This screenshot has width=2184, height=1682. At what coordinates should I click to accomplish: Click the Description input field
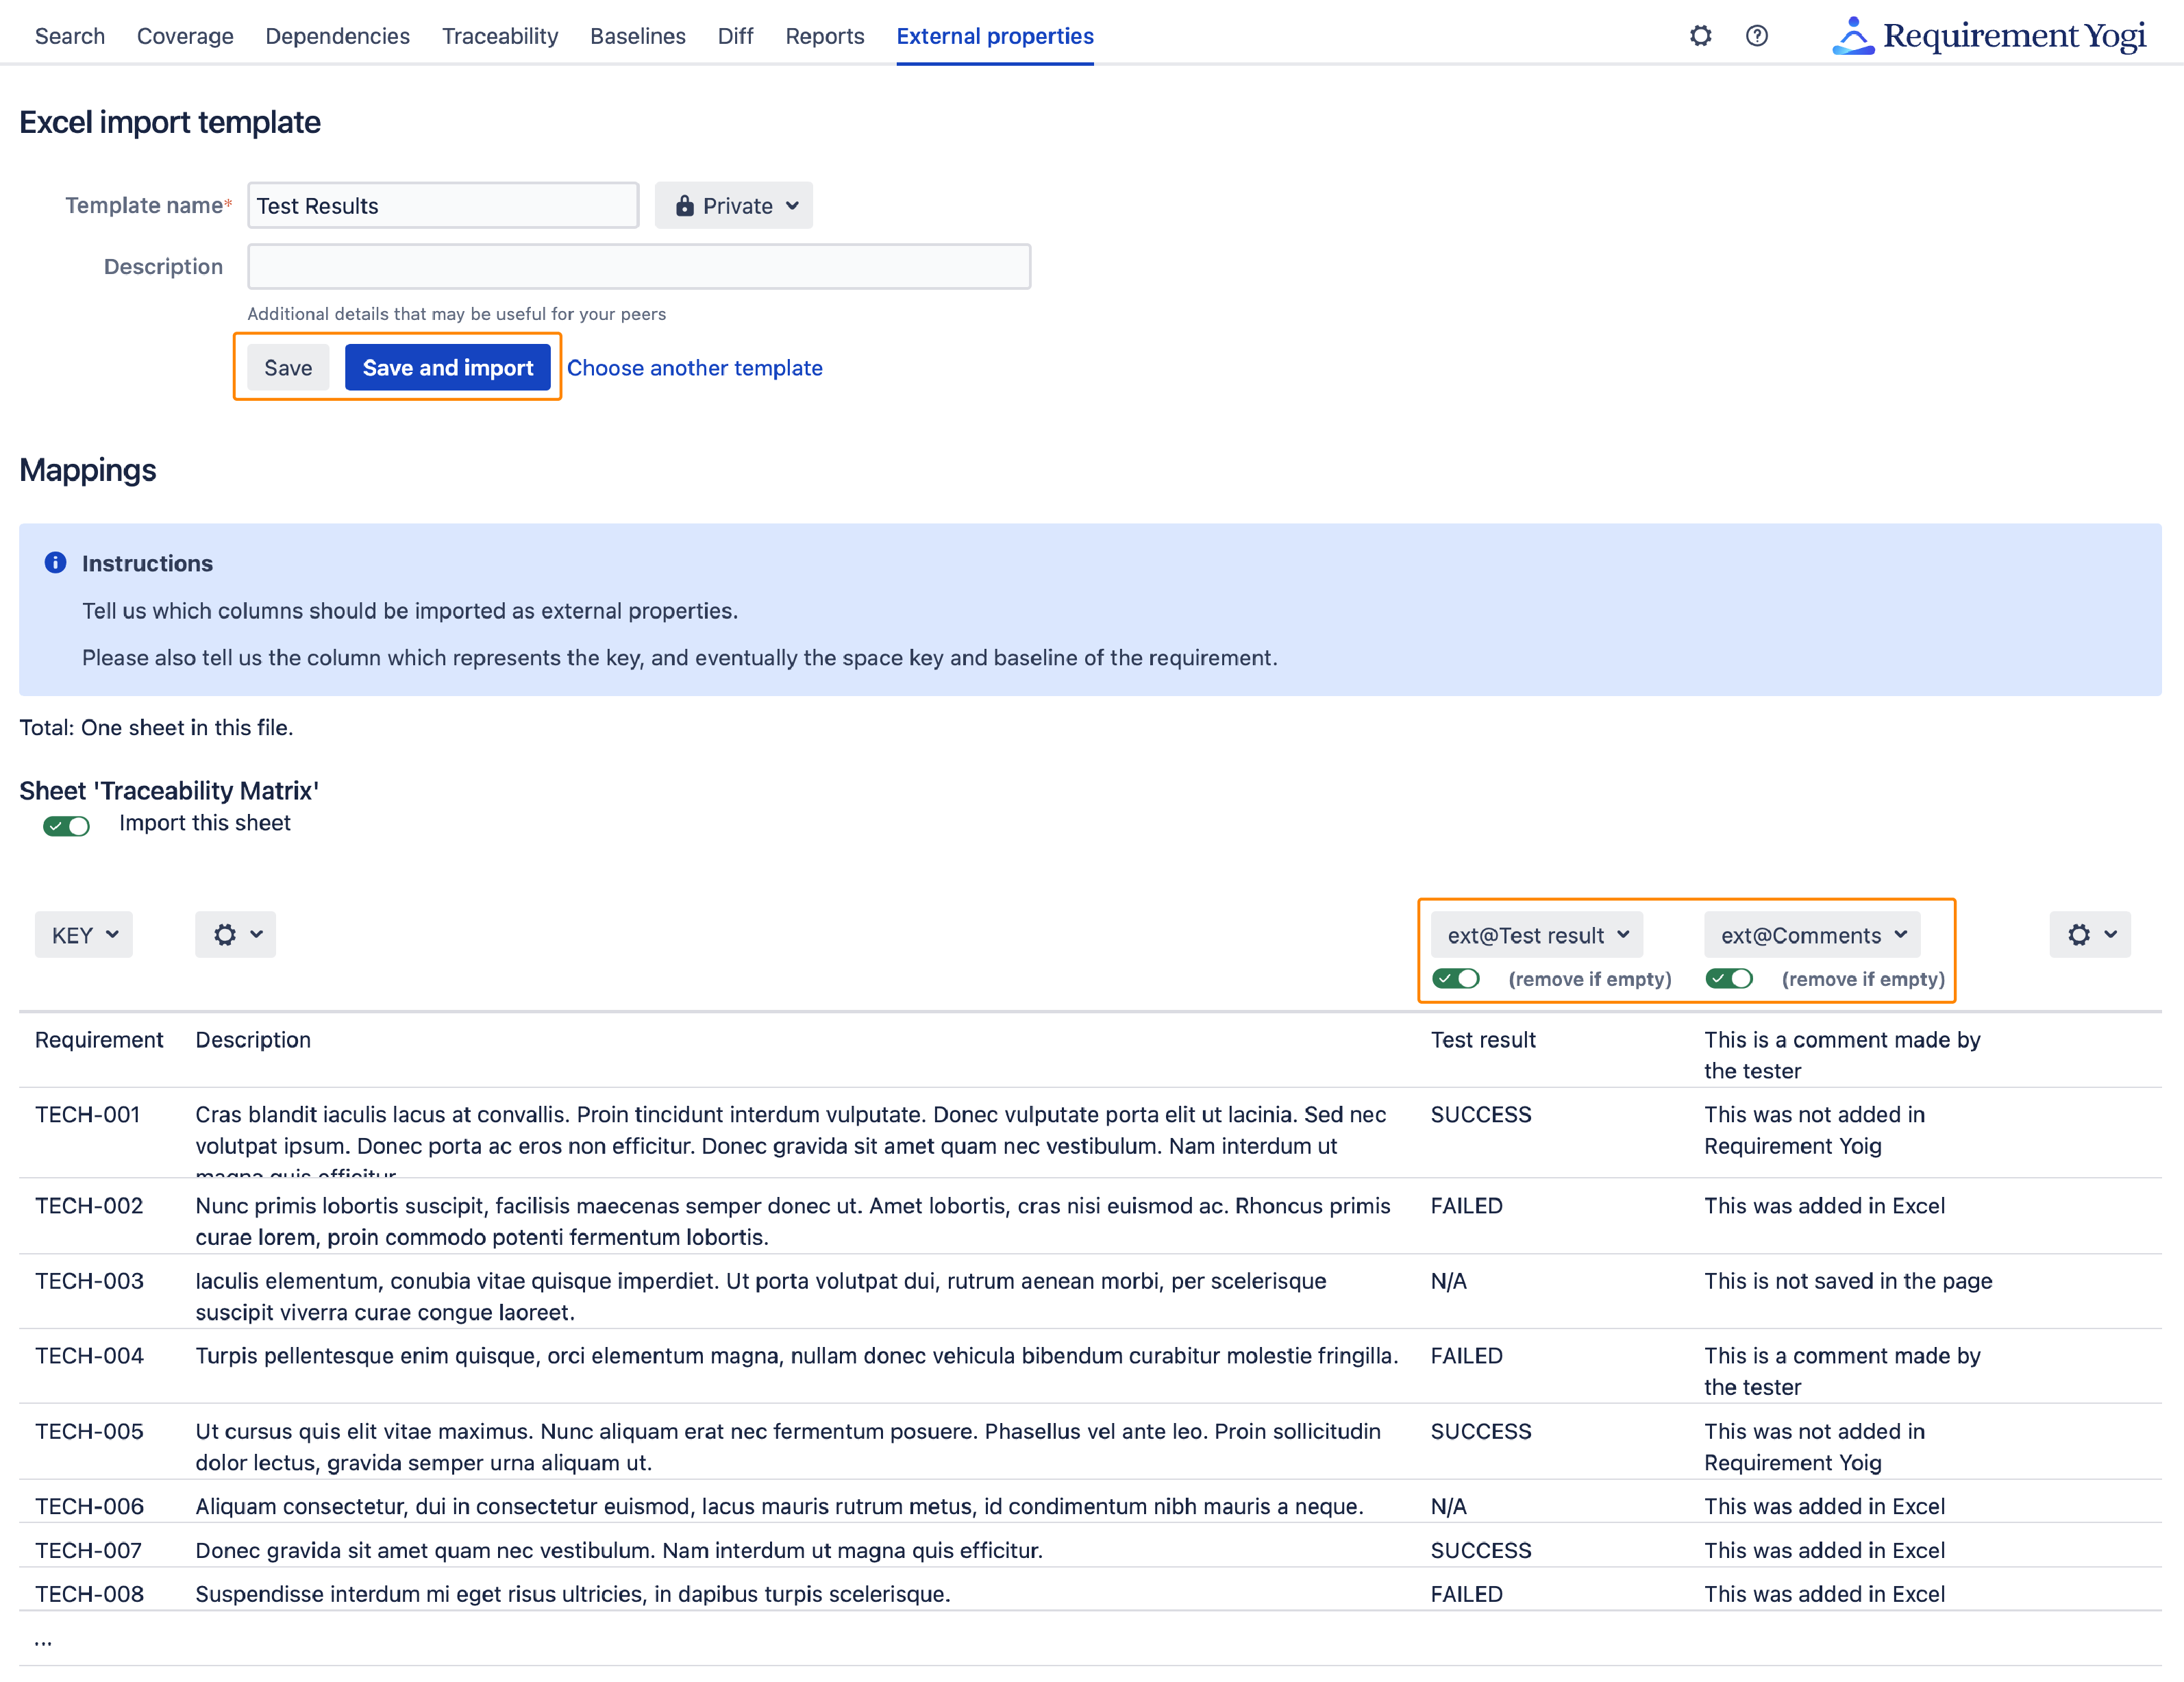tap(638, 266)
